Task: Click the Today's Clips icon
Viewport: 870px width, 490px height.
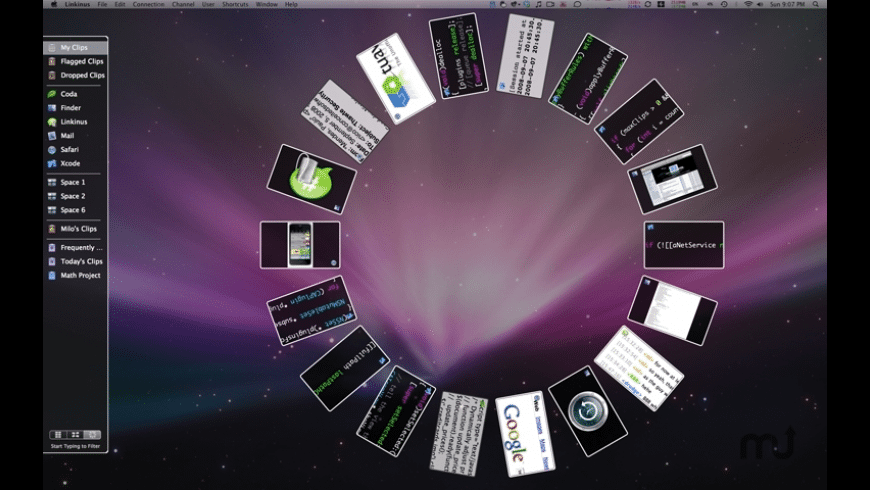Action: (x=52, y=261)
